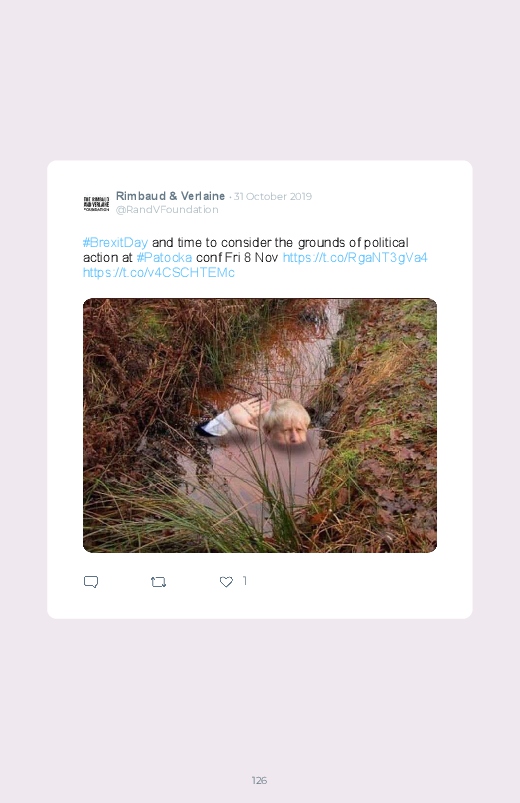Like the tweet with the heart icon

click(226, 582)
